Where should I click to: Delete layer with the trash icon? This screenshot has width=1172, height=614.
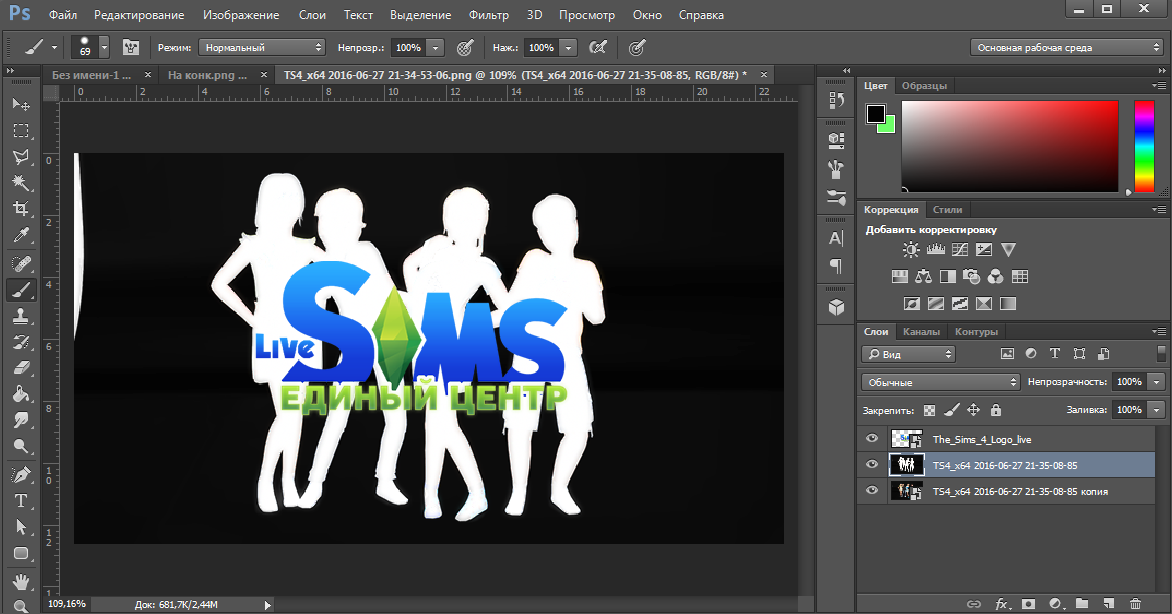point(1135,604)
